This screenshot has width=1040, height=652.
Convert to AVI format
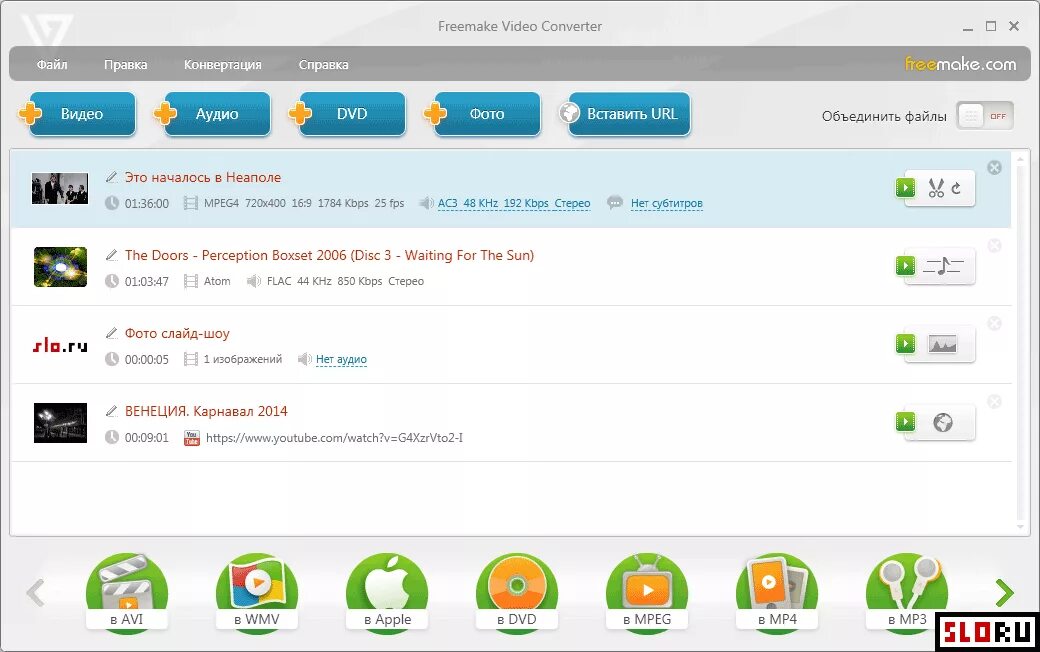click(x=127, y=593)
